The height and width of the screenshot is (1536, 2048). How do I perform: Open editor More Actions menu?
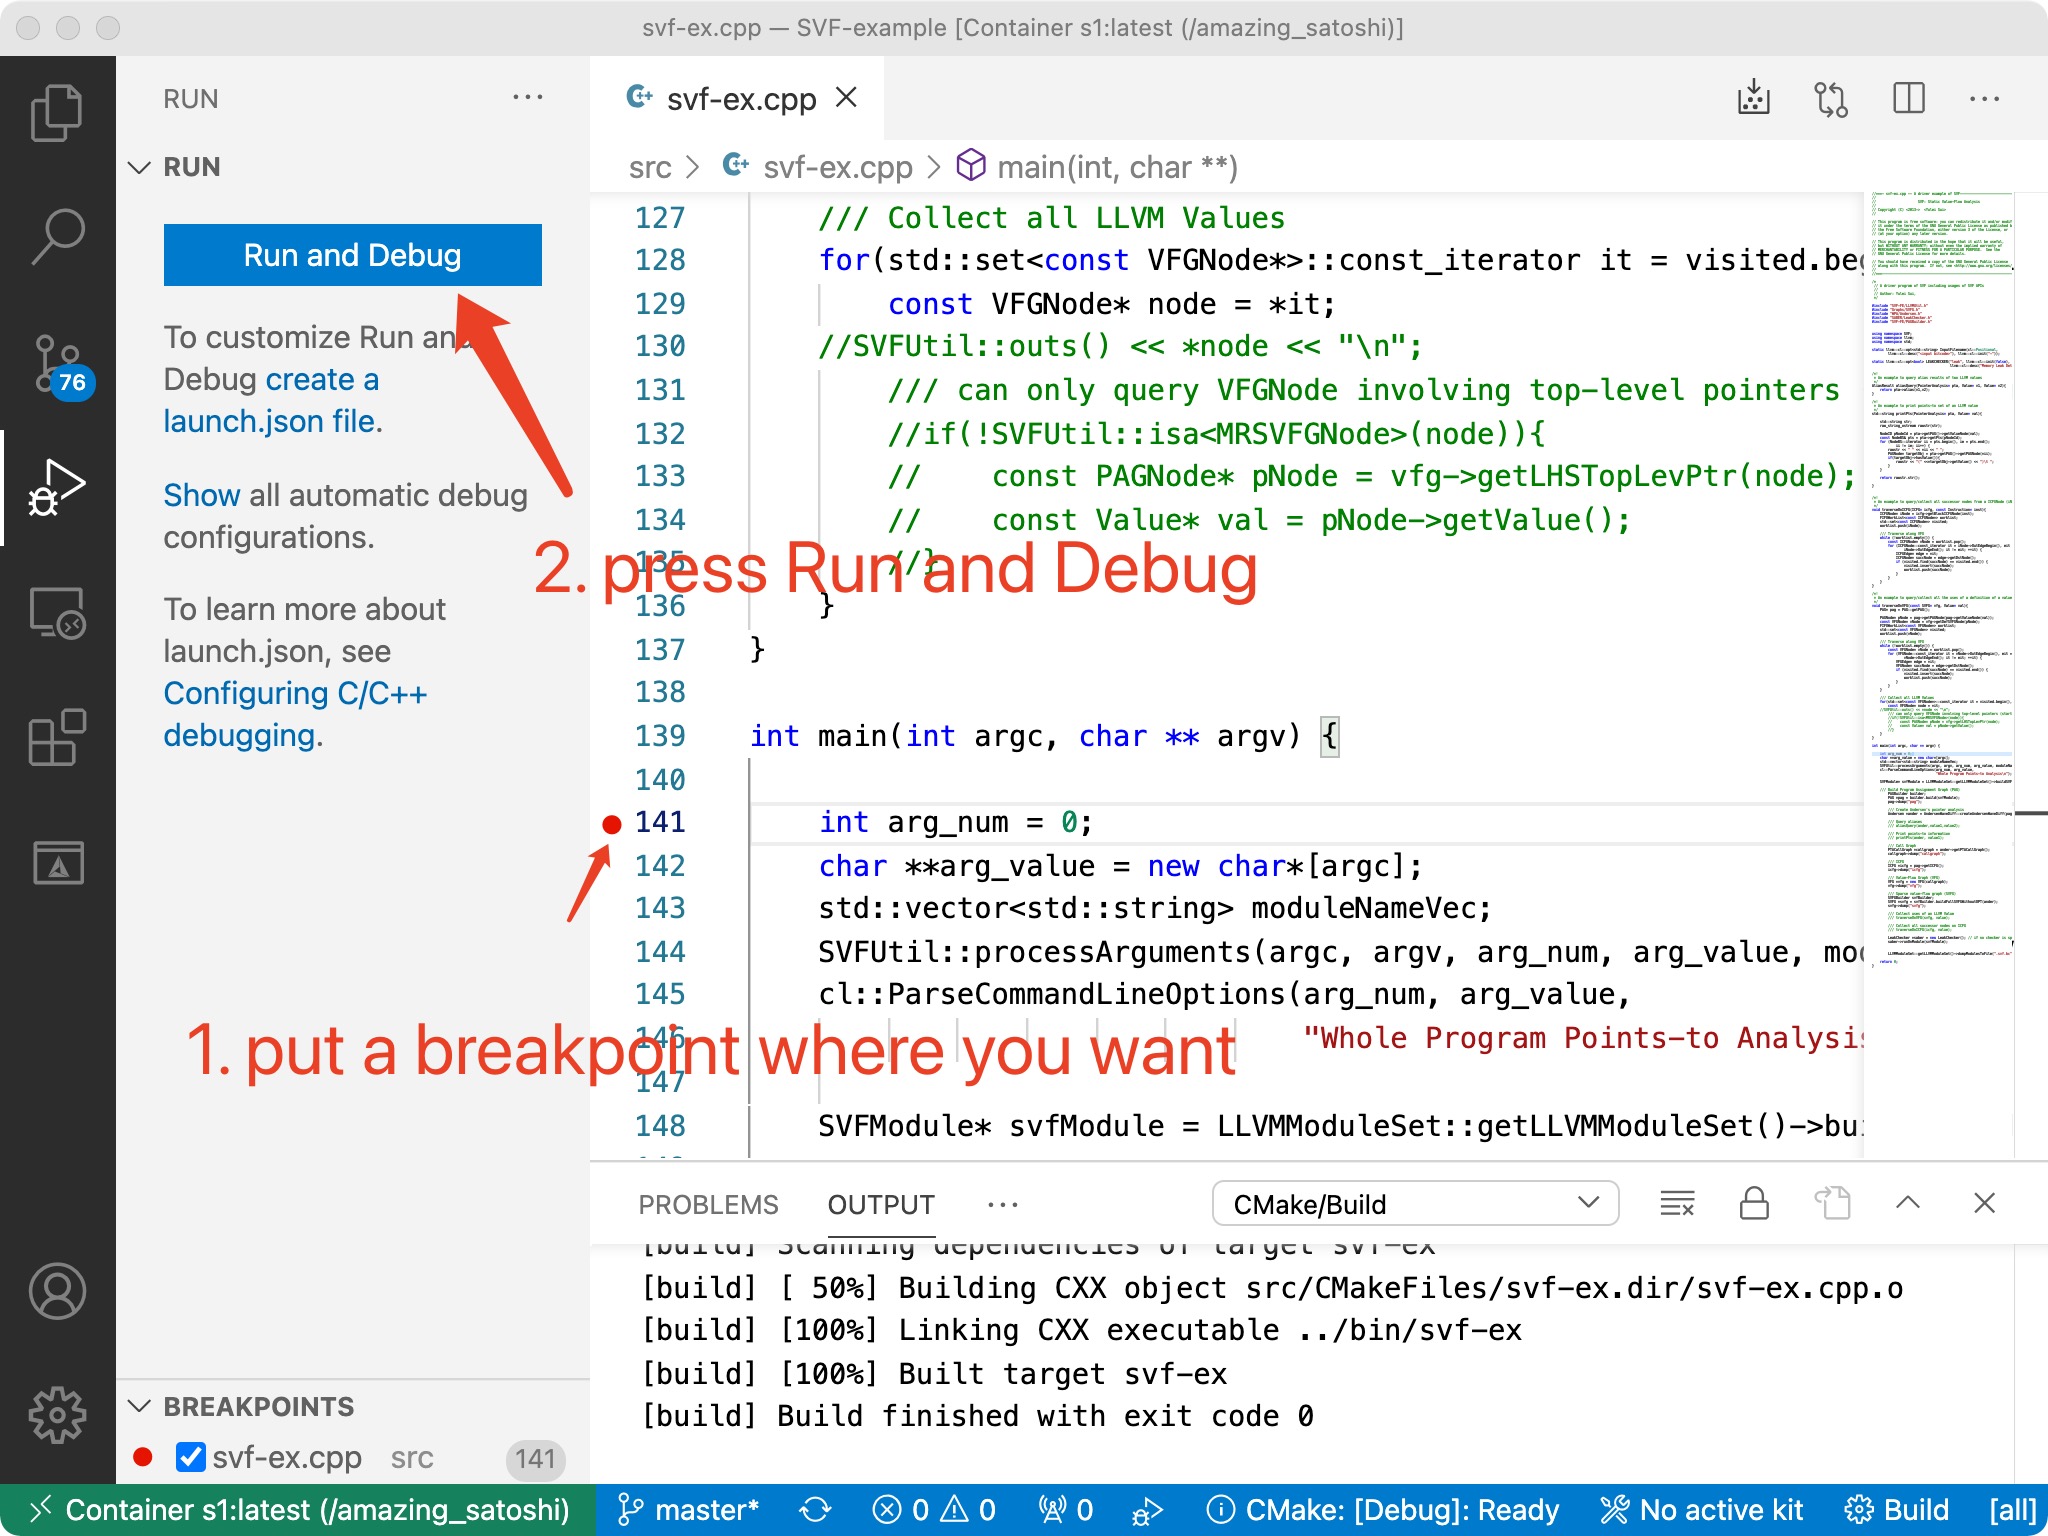1985,98
